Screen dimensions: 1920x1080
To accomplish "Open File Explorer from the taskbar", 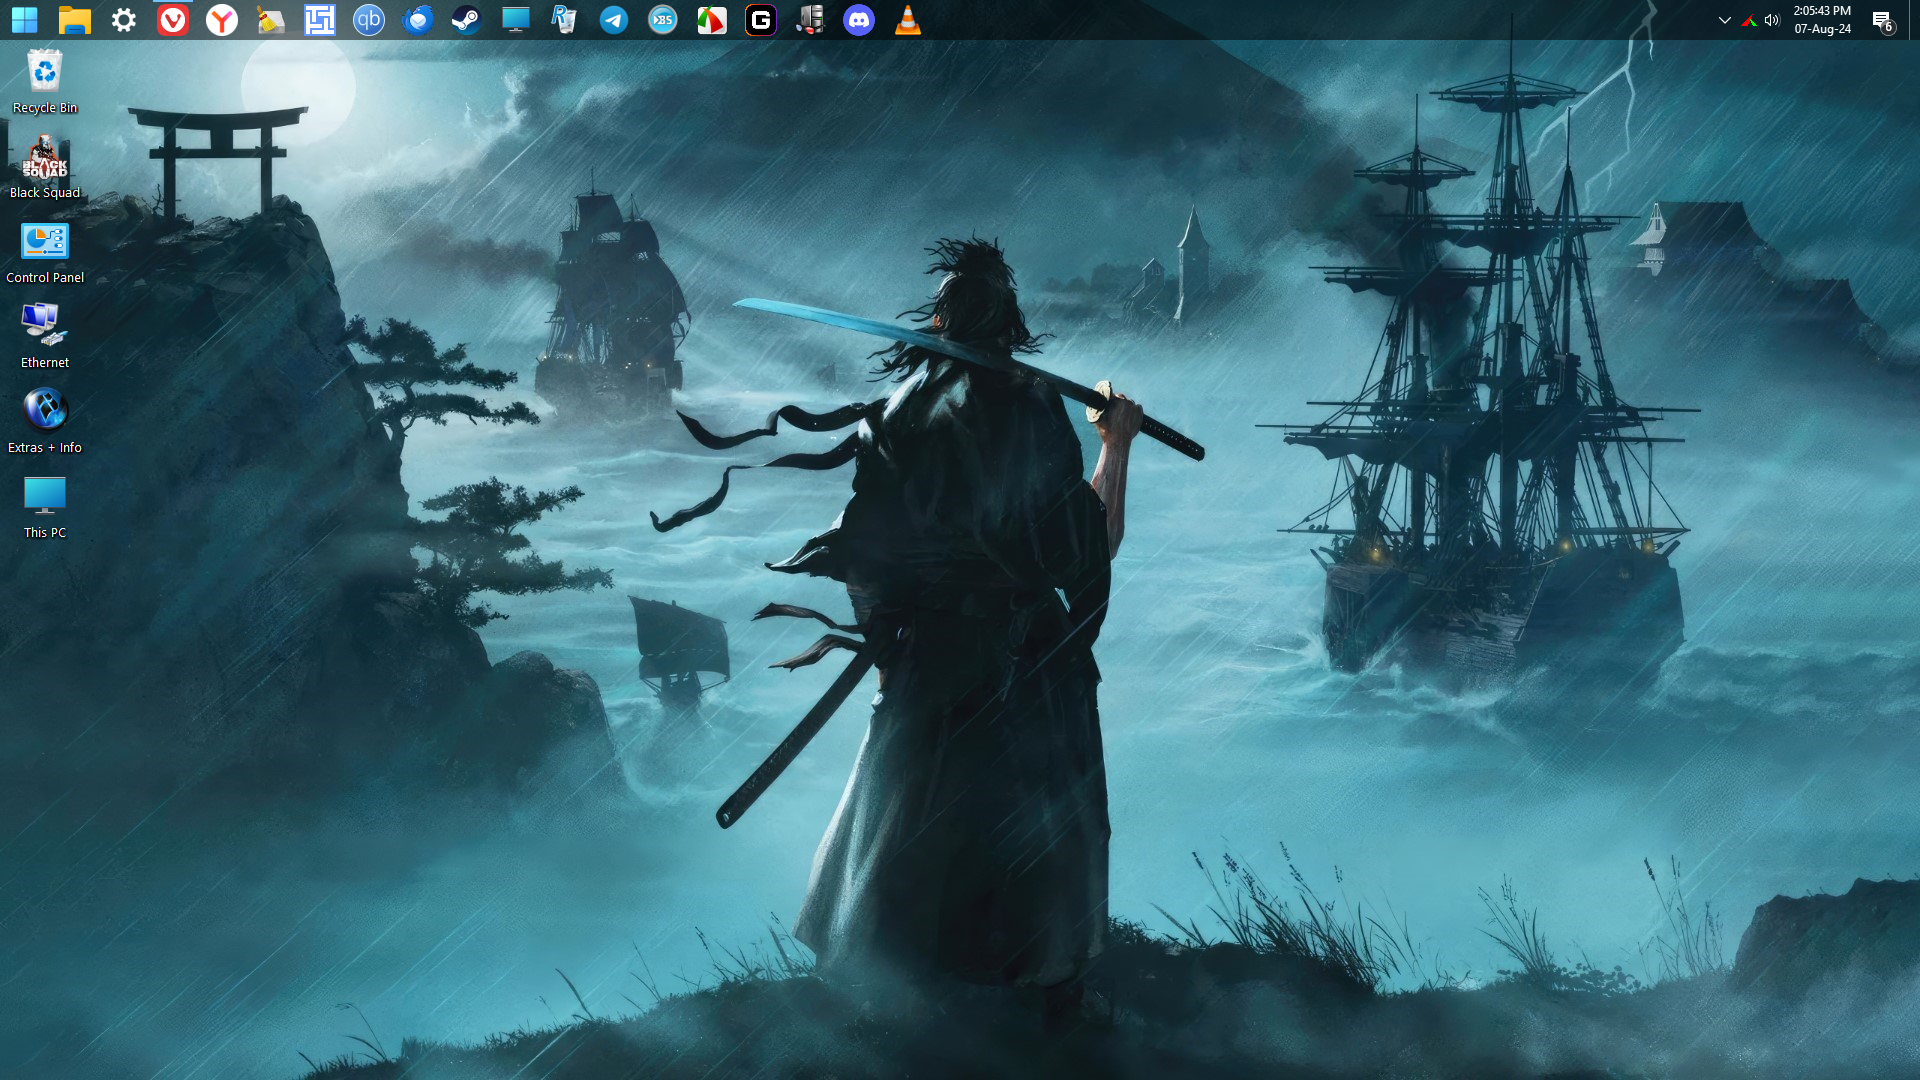I will [74, 20].
